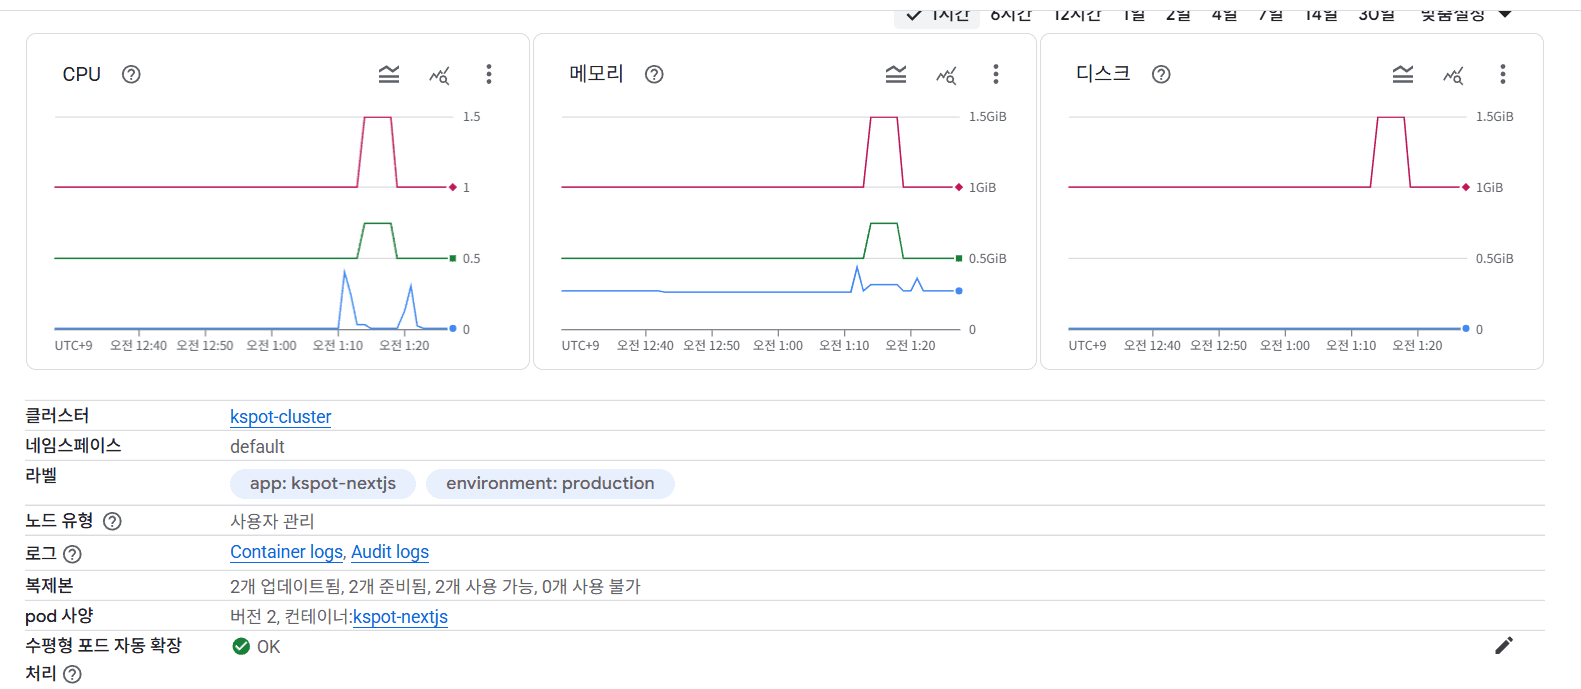Toggle the legend on the 메모리 chart

[x=896, y=75]
